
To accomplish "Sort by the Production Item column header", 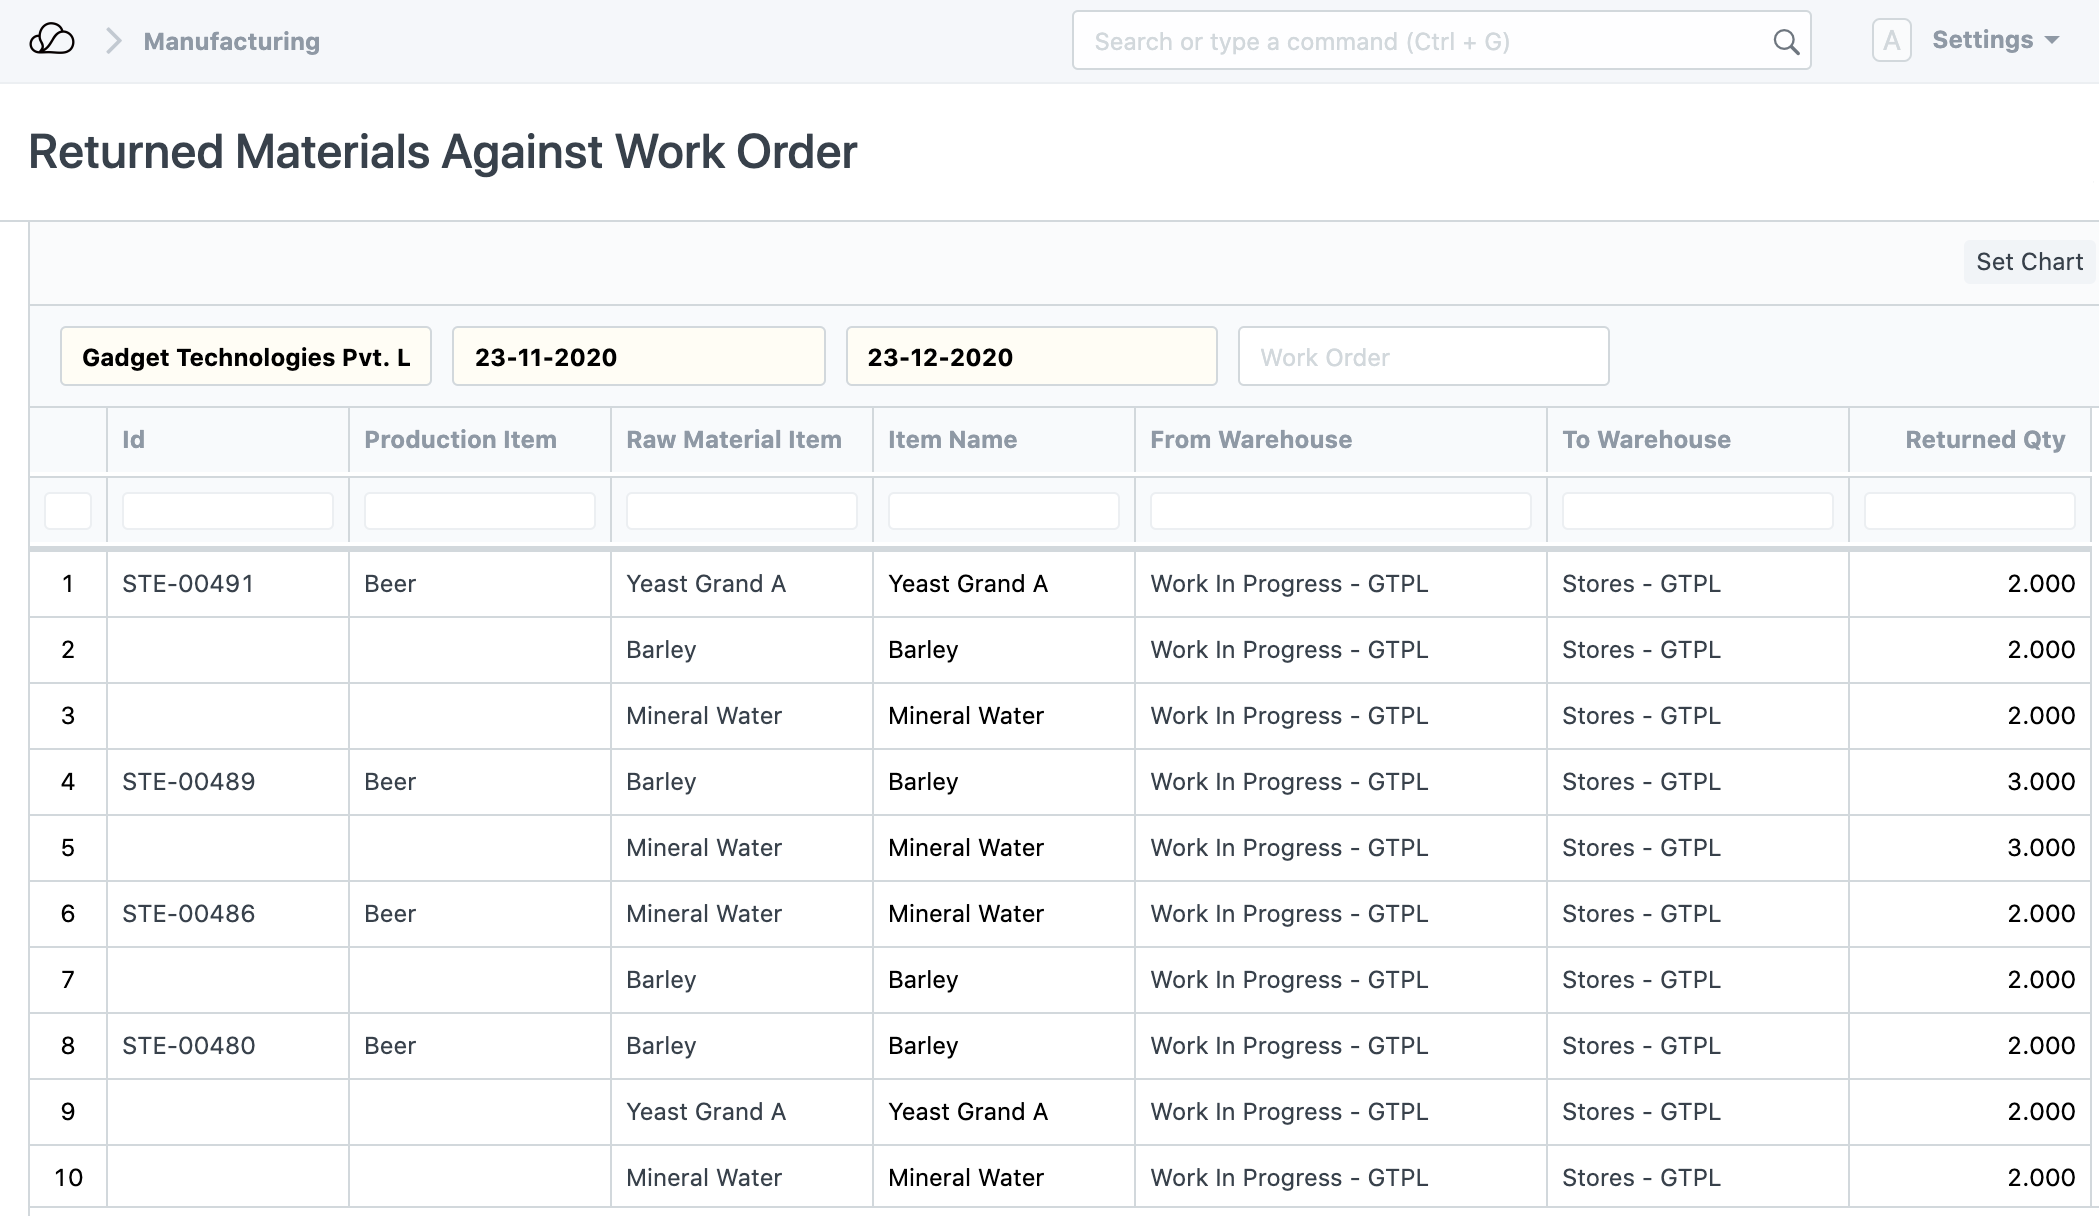I will [x=460, y=440].
